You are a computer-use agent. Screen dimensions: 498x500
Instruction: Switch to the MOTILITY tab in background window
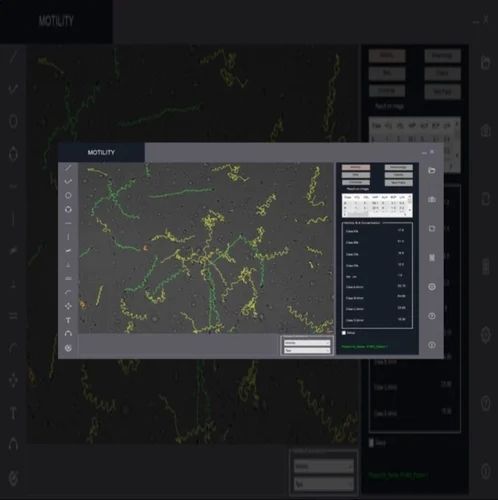tap(56, 21)
